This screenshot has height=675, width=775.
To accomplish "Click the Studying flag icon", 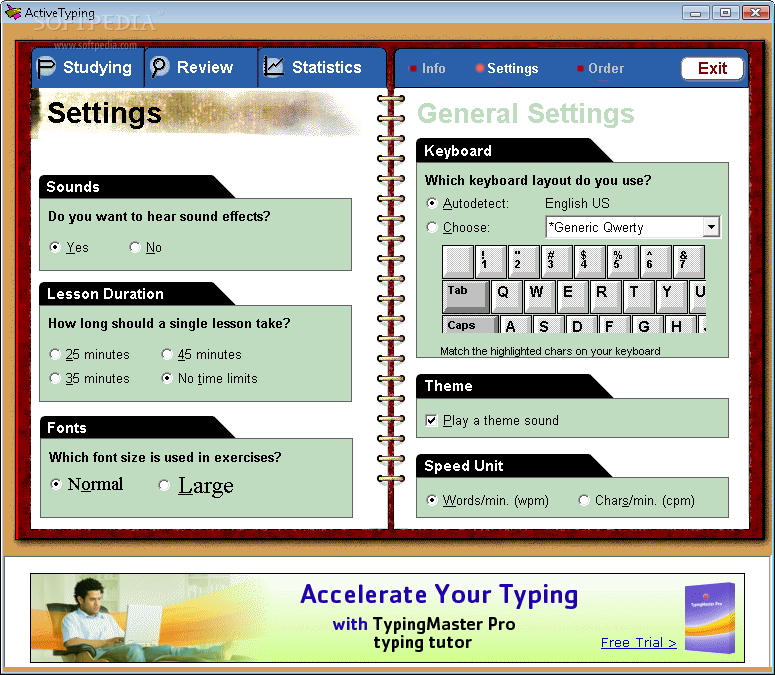I will 46,67.
